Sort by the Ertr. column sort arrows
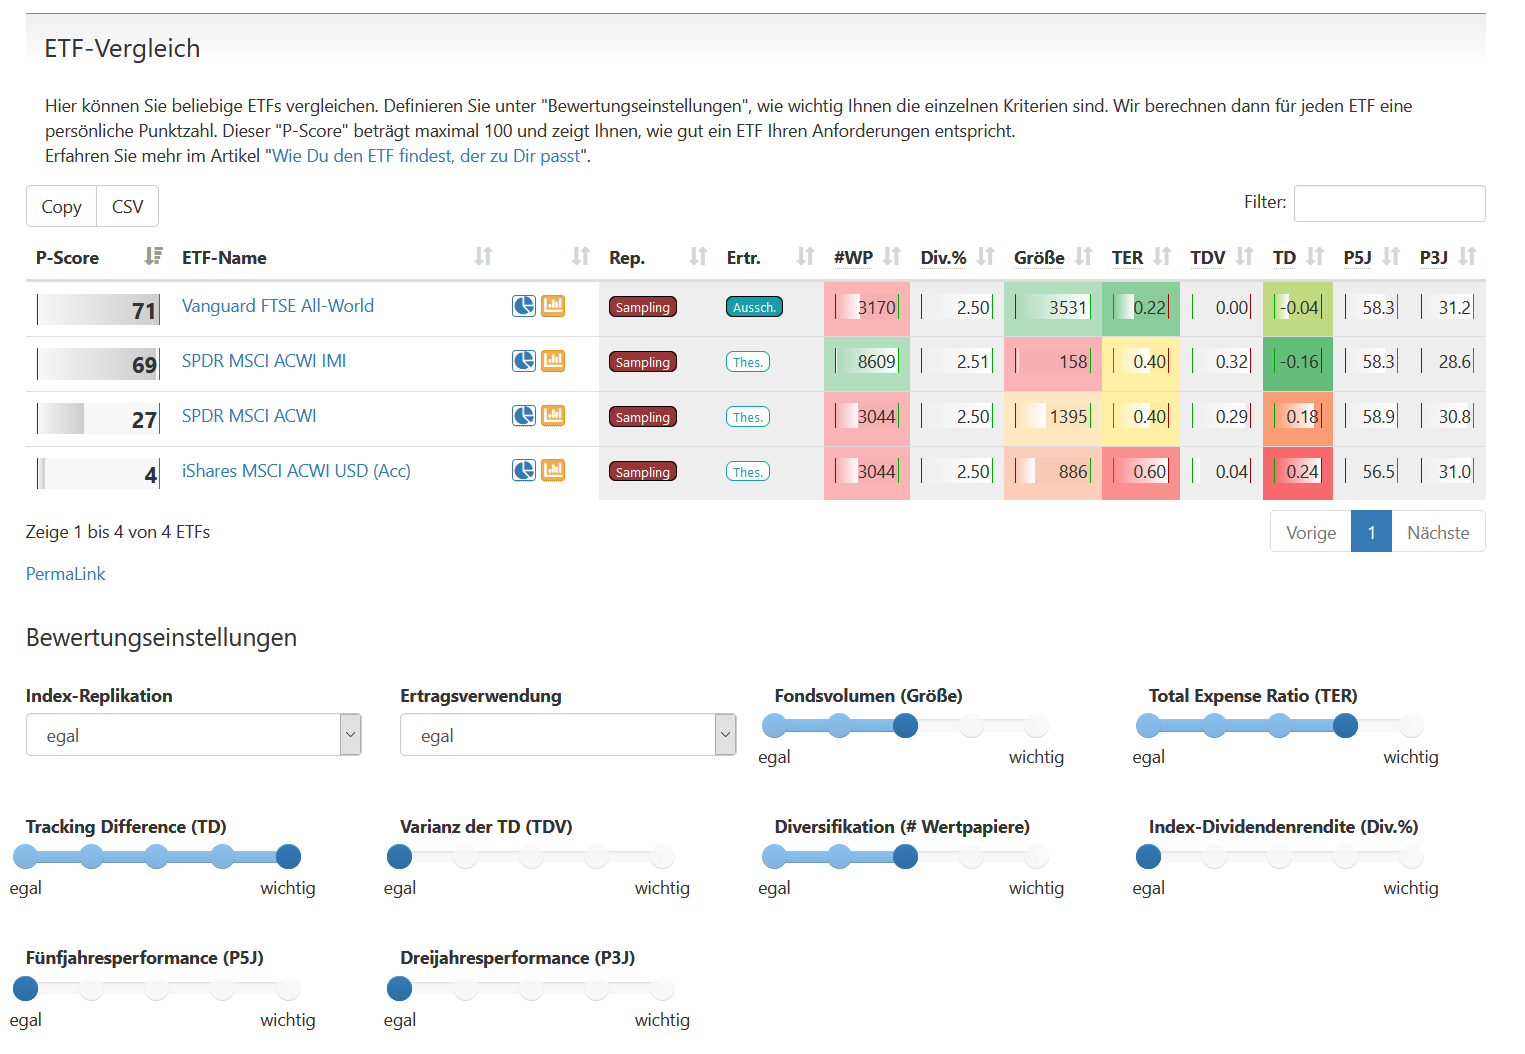This screenshot has height=1054, width=1525. click(x=806, y=257)
